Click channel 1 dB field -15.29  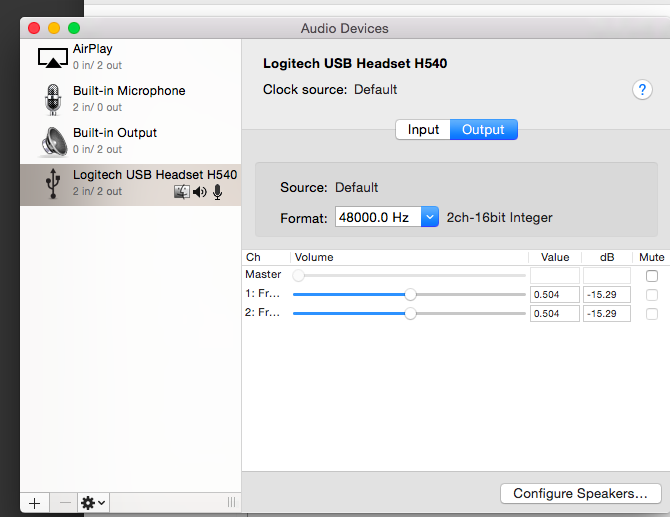coord(607,295)
